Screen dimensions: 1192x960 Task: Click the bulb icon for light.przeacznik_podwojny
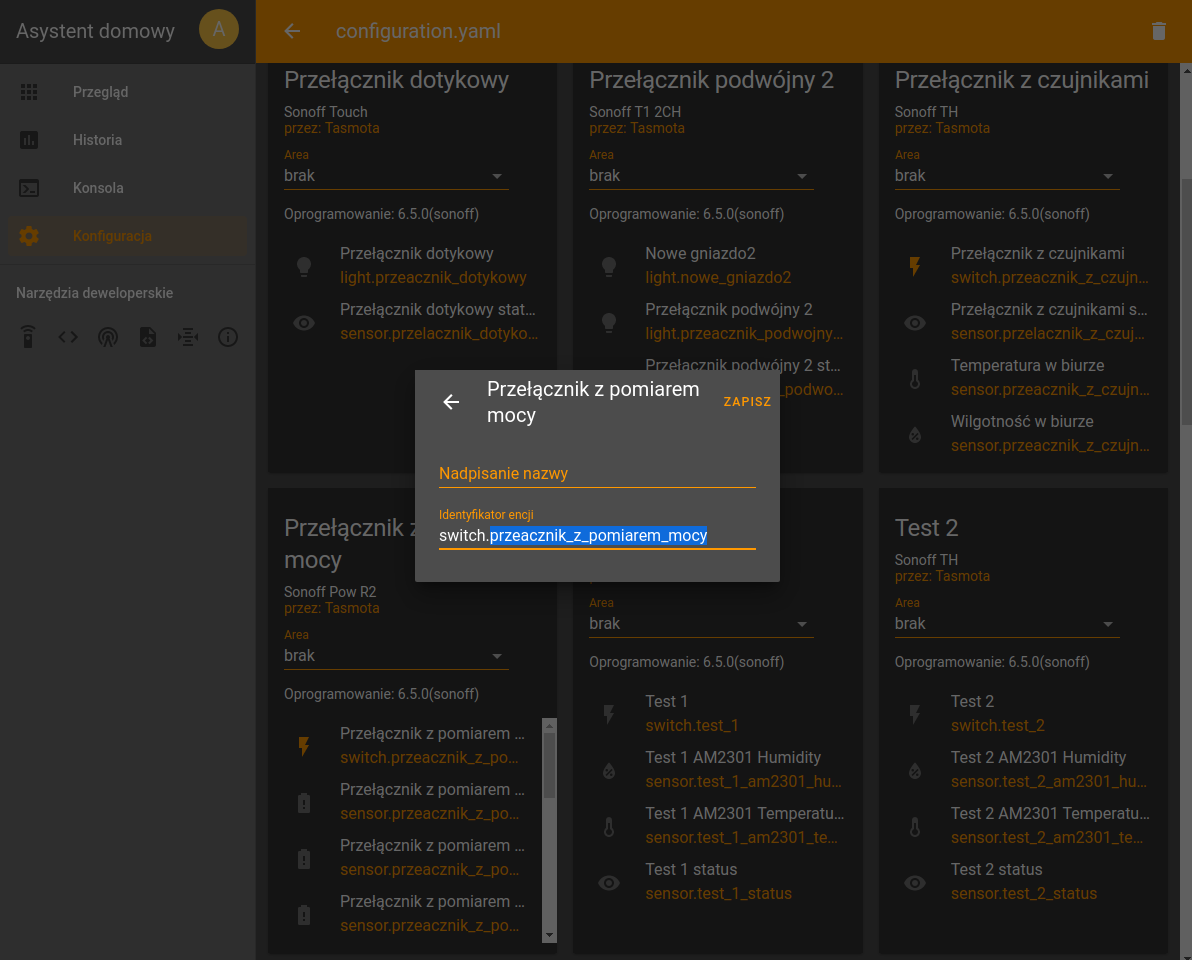click(x=609, y=322)
